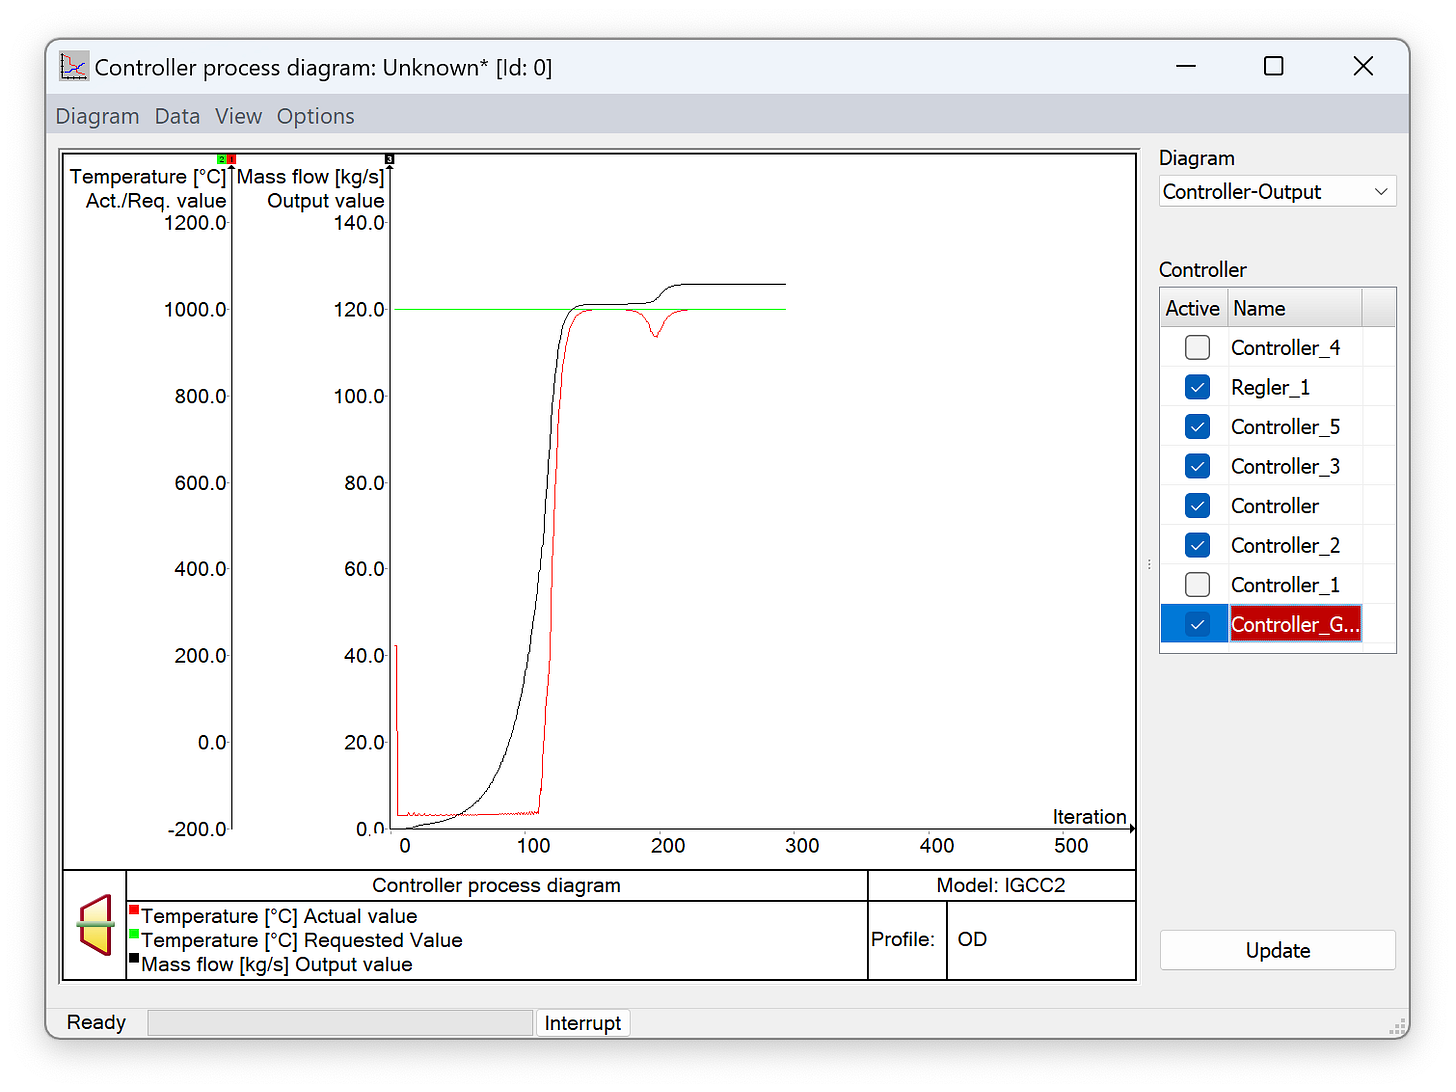Click the Controller process diagram caption below chart
The image size is (1456, 1092).
pos(496,885)
